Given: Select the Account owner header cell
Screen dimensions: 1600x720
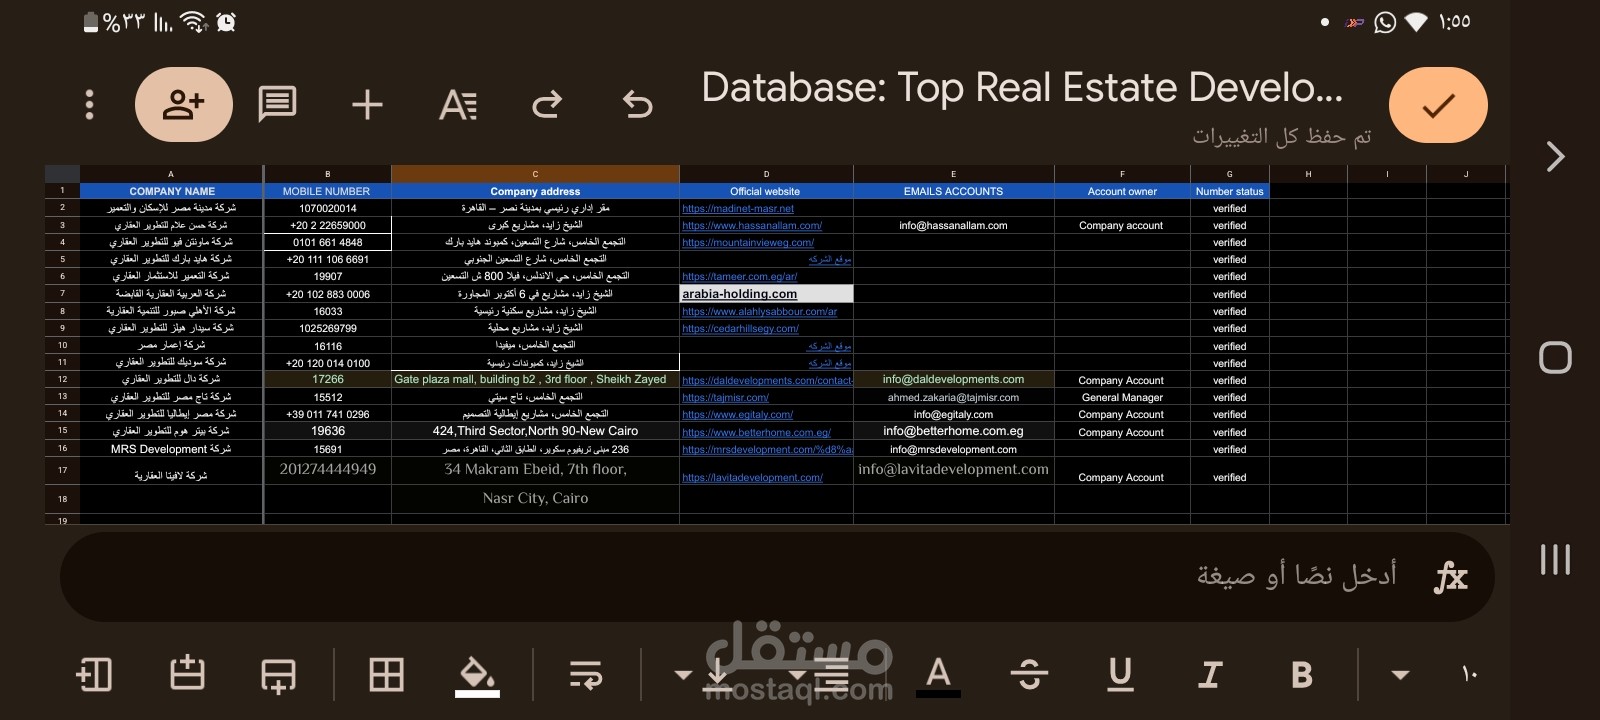Looking at the screenshot, I should (x=1122, y=191).
